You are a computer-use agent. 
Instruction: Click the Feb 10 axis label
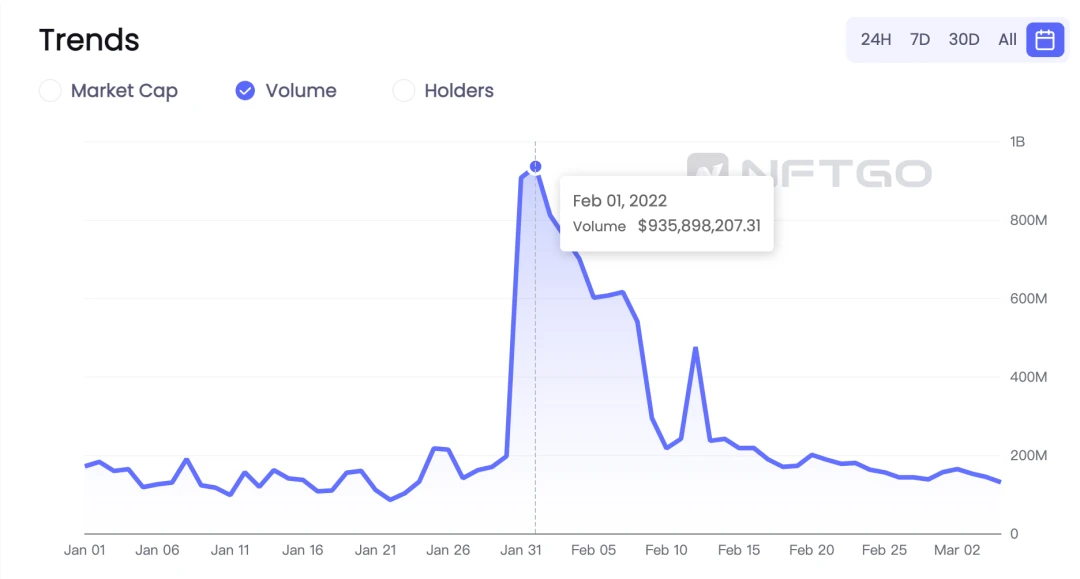click(x=666, y=550)
